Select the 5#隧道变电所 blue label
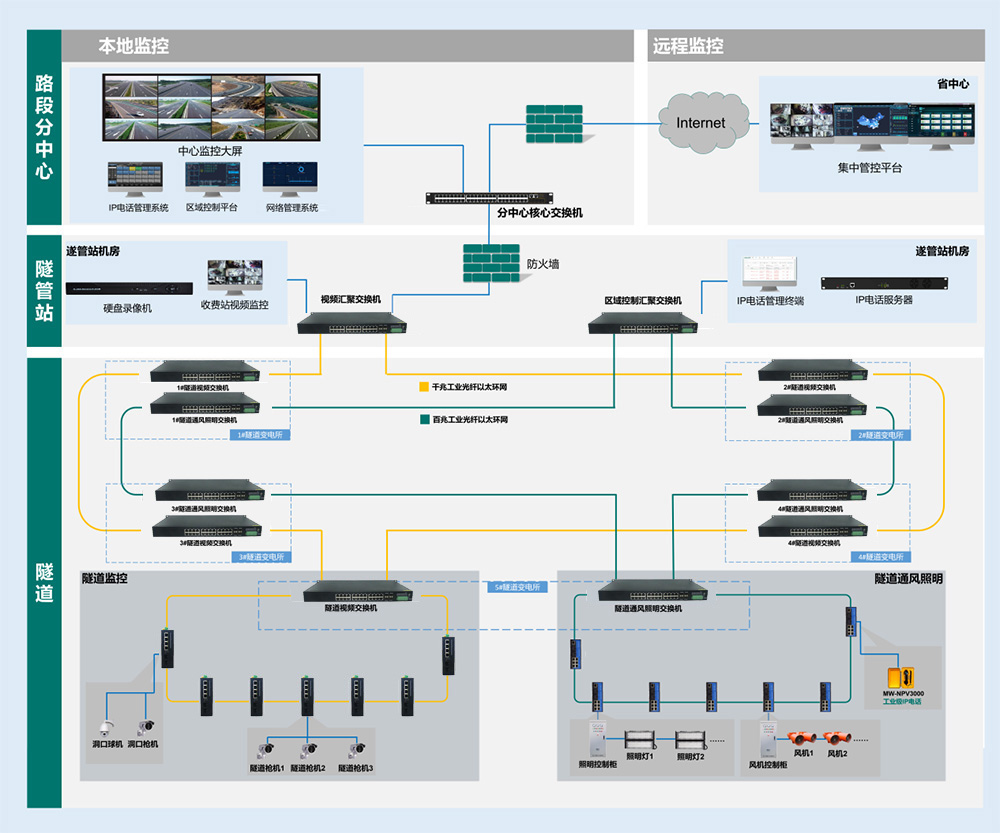 coord(517,587)
